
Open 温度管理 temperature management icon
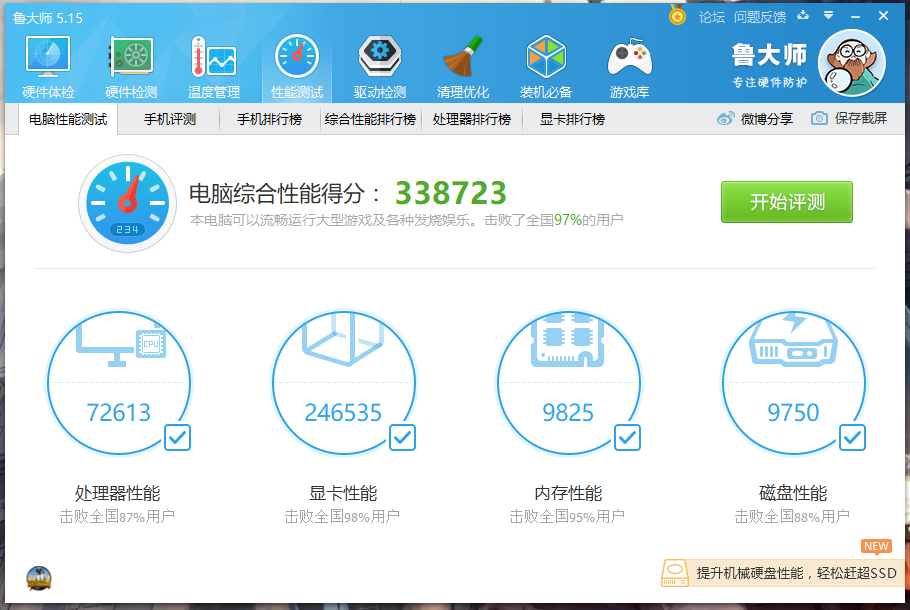click(x=214, y=56)
